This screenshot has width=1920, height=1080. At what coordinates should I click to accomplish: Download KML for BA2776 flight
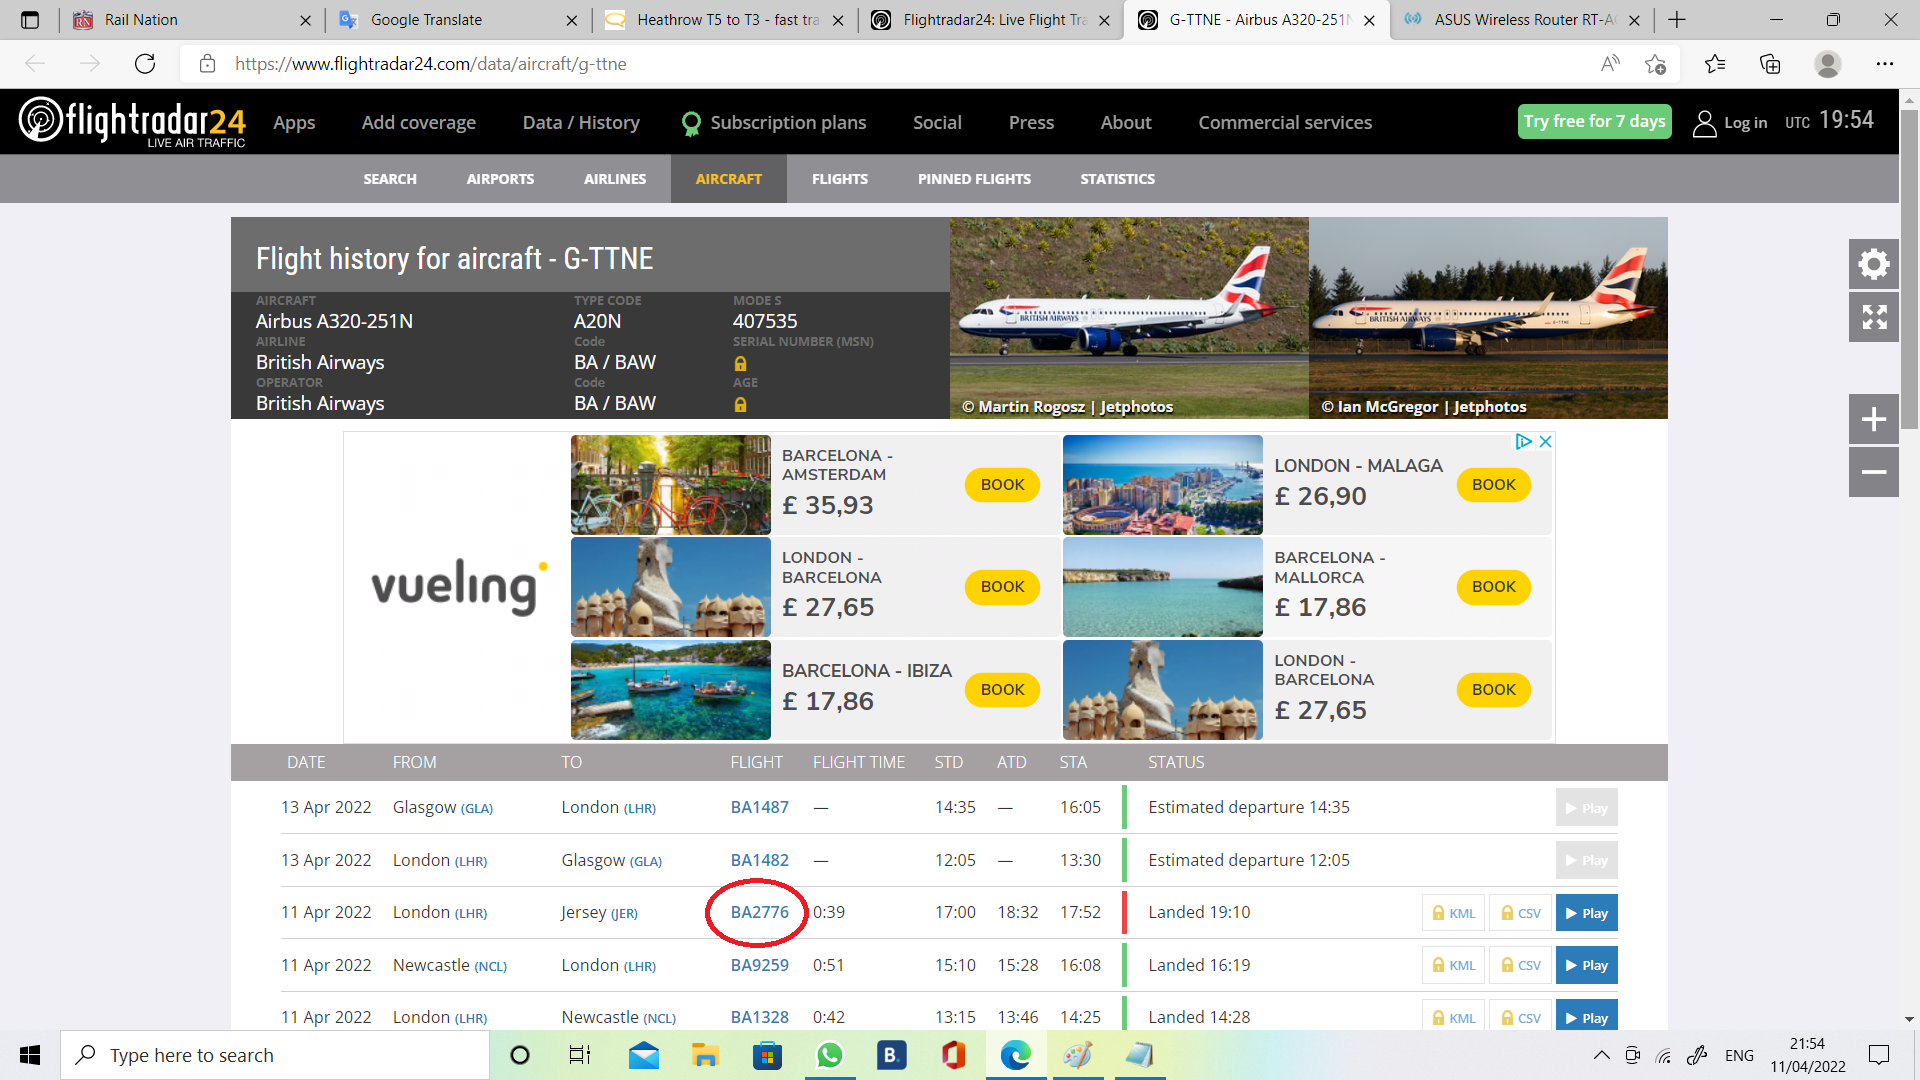pyautogui.click(x=1453, y=913)
